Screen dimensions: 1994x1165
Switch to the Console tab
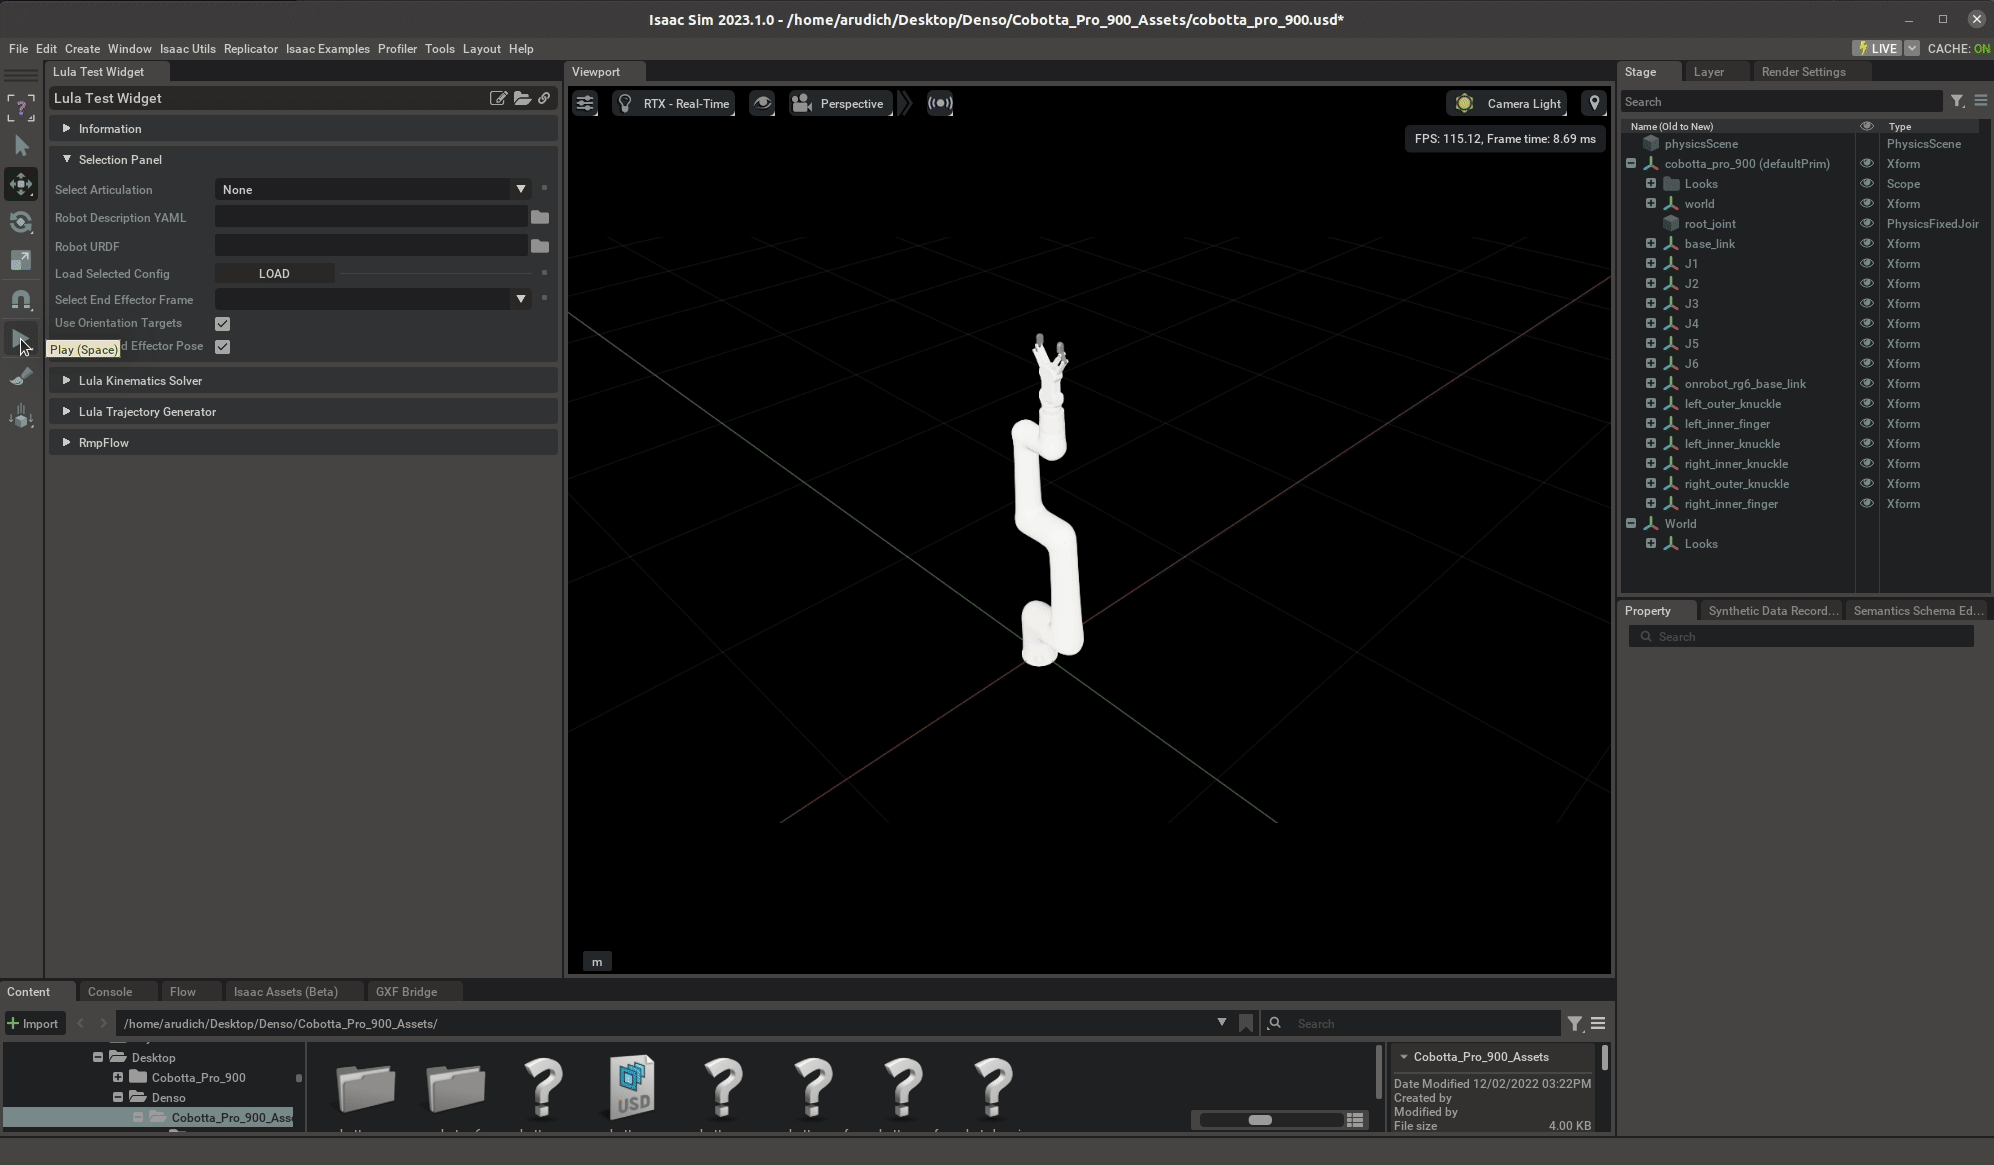point(110,992)
